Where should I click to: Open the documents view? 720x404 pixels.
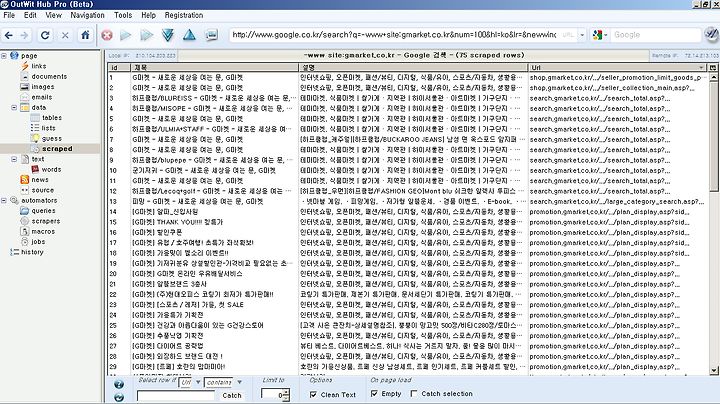(x=49, y=76)
